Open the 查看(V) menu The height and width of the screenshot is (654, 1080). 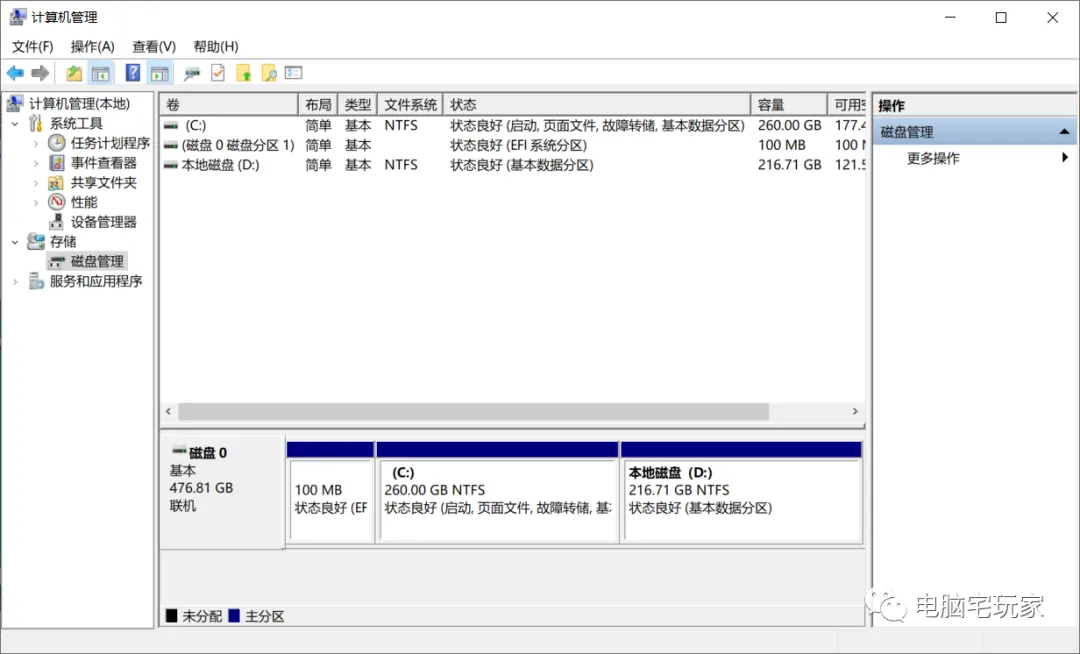tap(153, 46)
